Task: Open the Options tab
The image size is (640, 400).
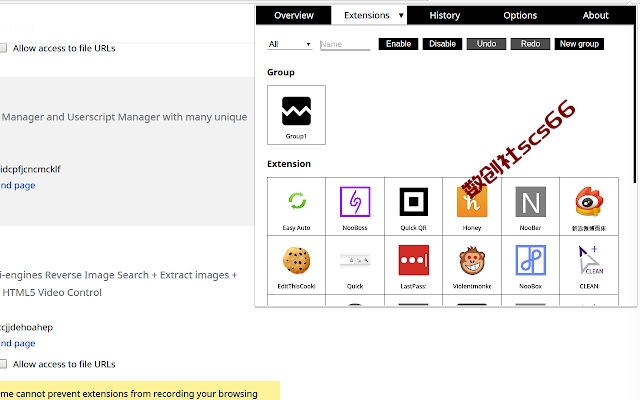Action: [x=520, y=16]
